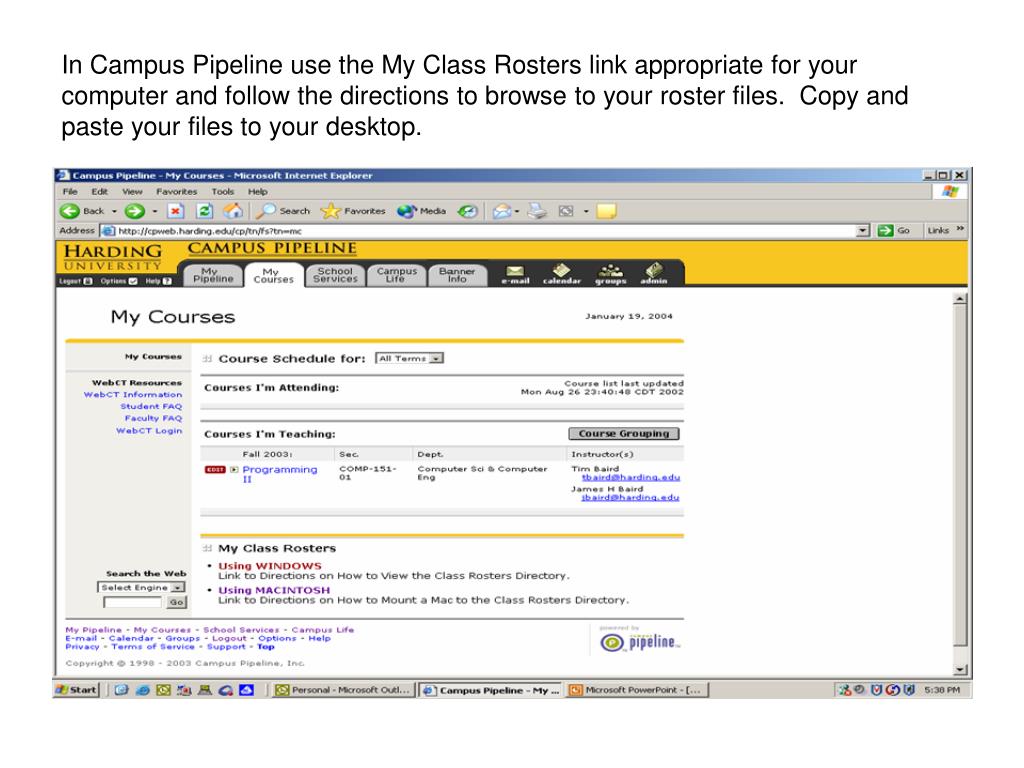Click the jbaird@harding.edu email link
The width and height of the screenshot is (1024, 768).
coord(630,498)
